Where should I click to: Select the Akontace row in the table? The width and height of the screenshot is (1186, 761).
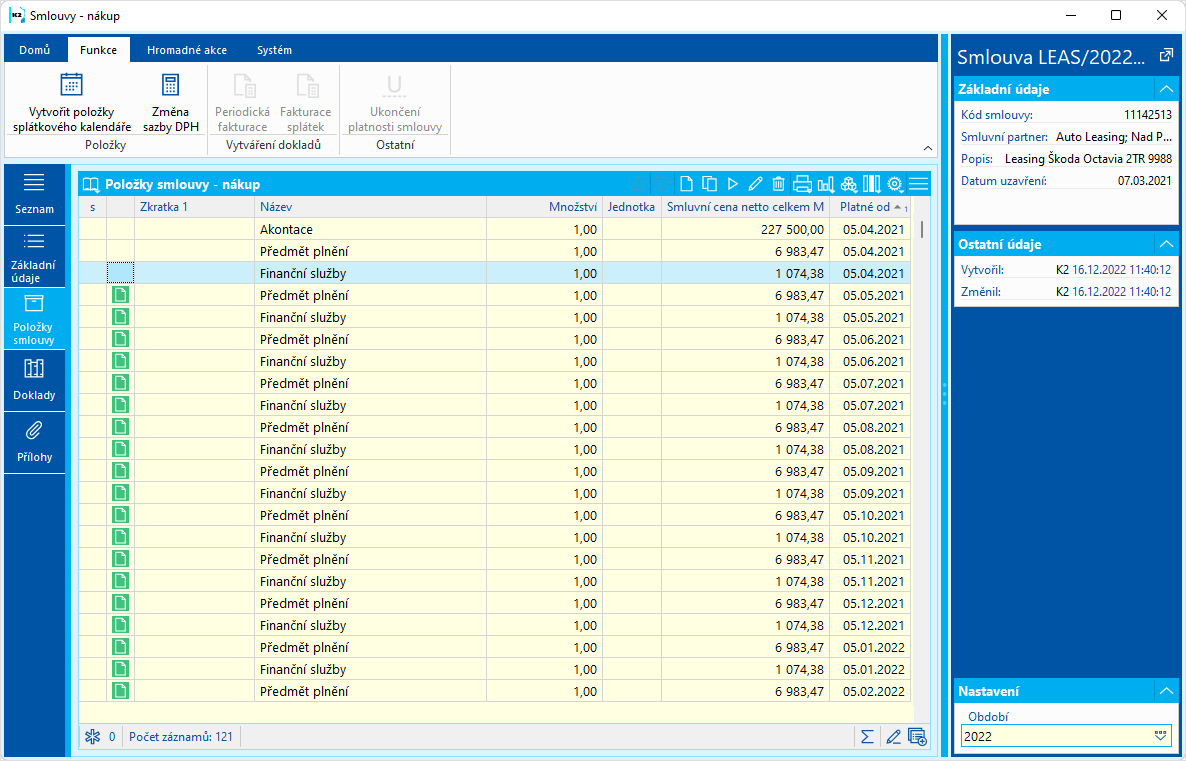click(286, 229)
